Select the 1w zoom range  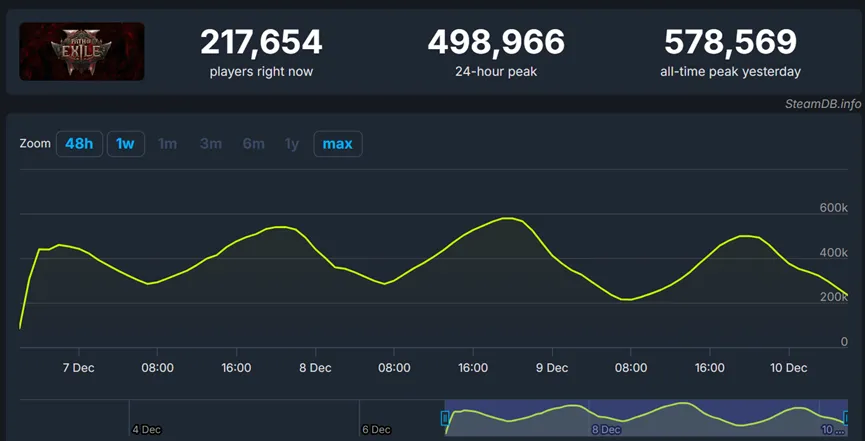[x=125, y=144]
